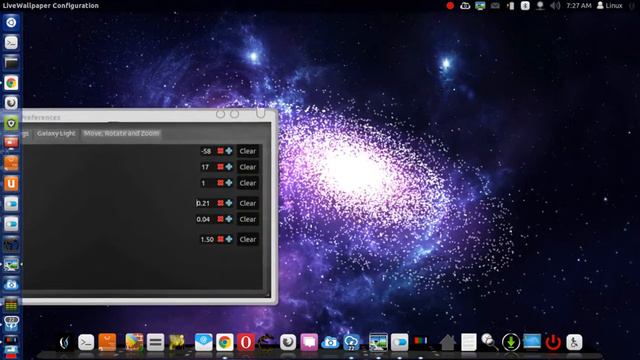Open the grey two-bar icon in dock
The image size is (640, 360).
pos(156,342)
